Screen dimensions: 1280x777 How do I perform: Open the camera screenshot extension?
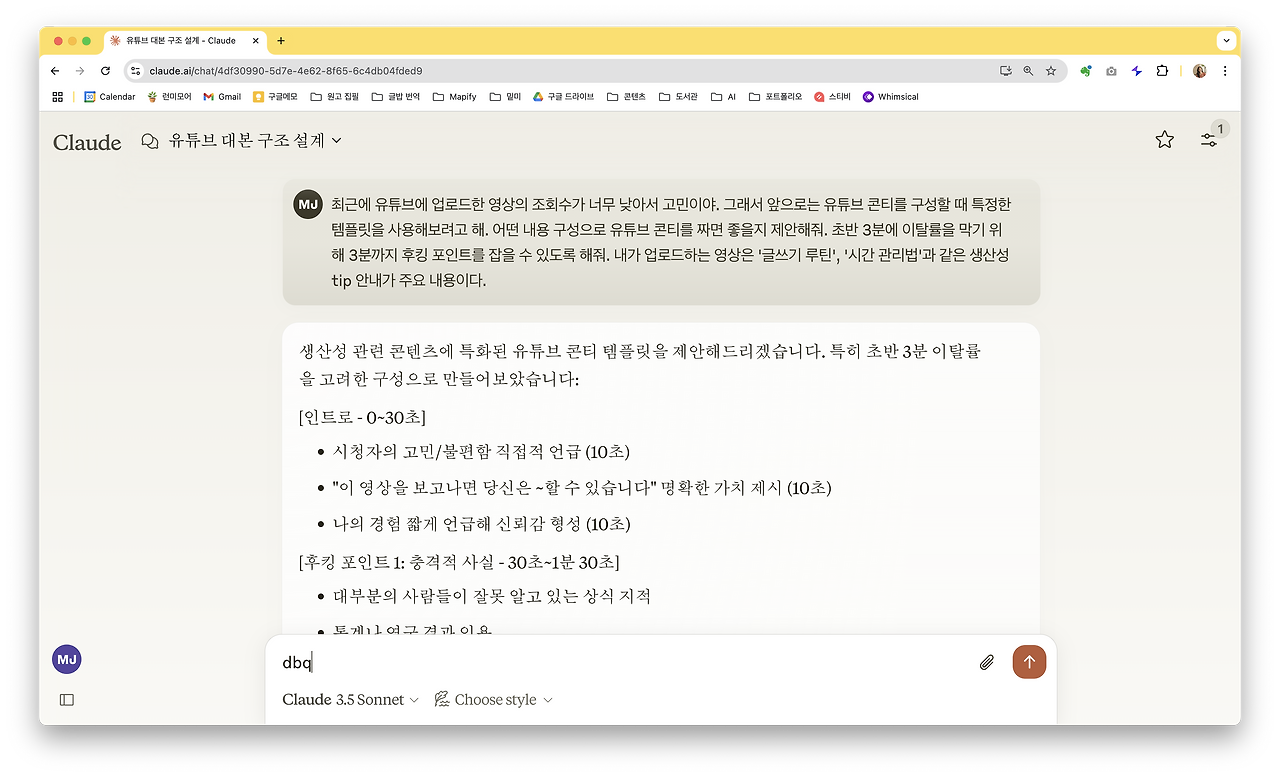pyautogui.click(x=1111, y=71)
